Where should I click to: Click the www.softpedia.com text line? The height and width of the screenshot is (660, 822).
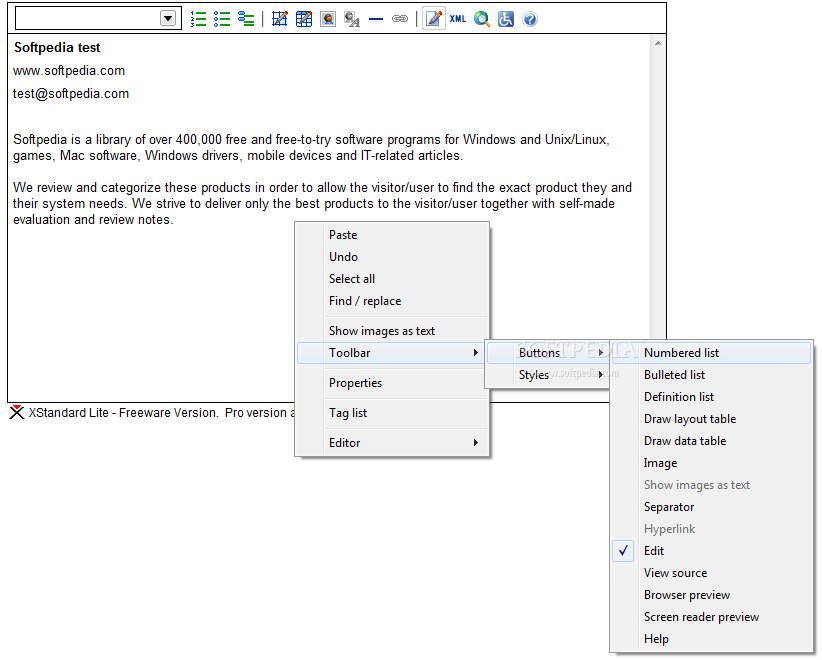(69, 71)
